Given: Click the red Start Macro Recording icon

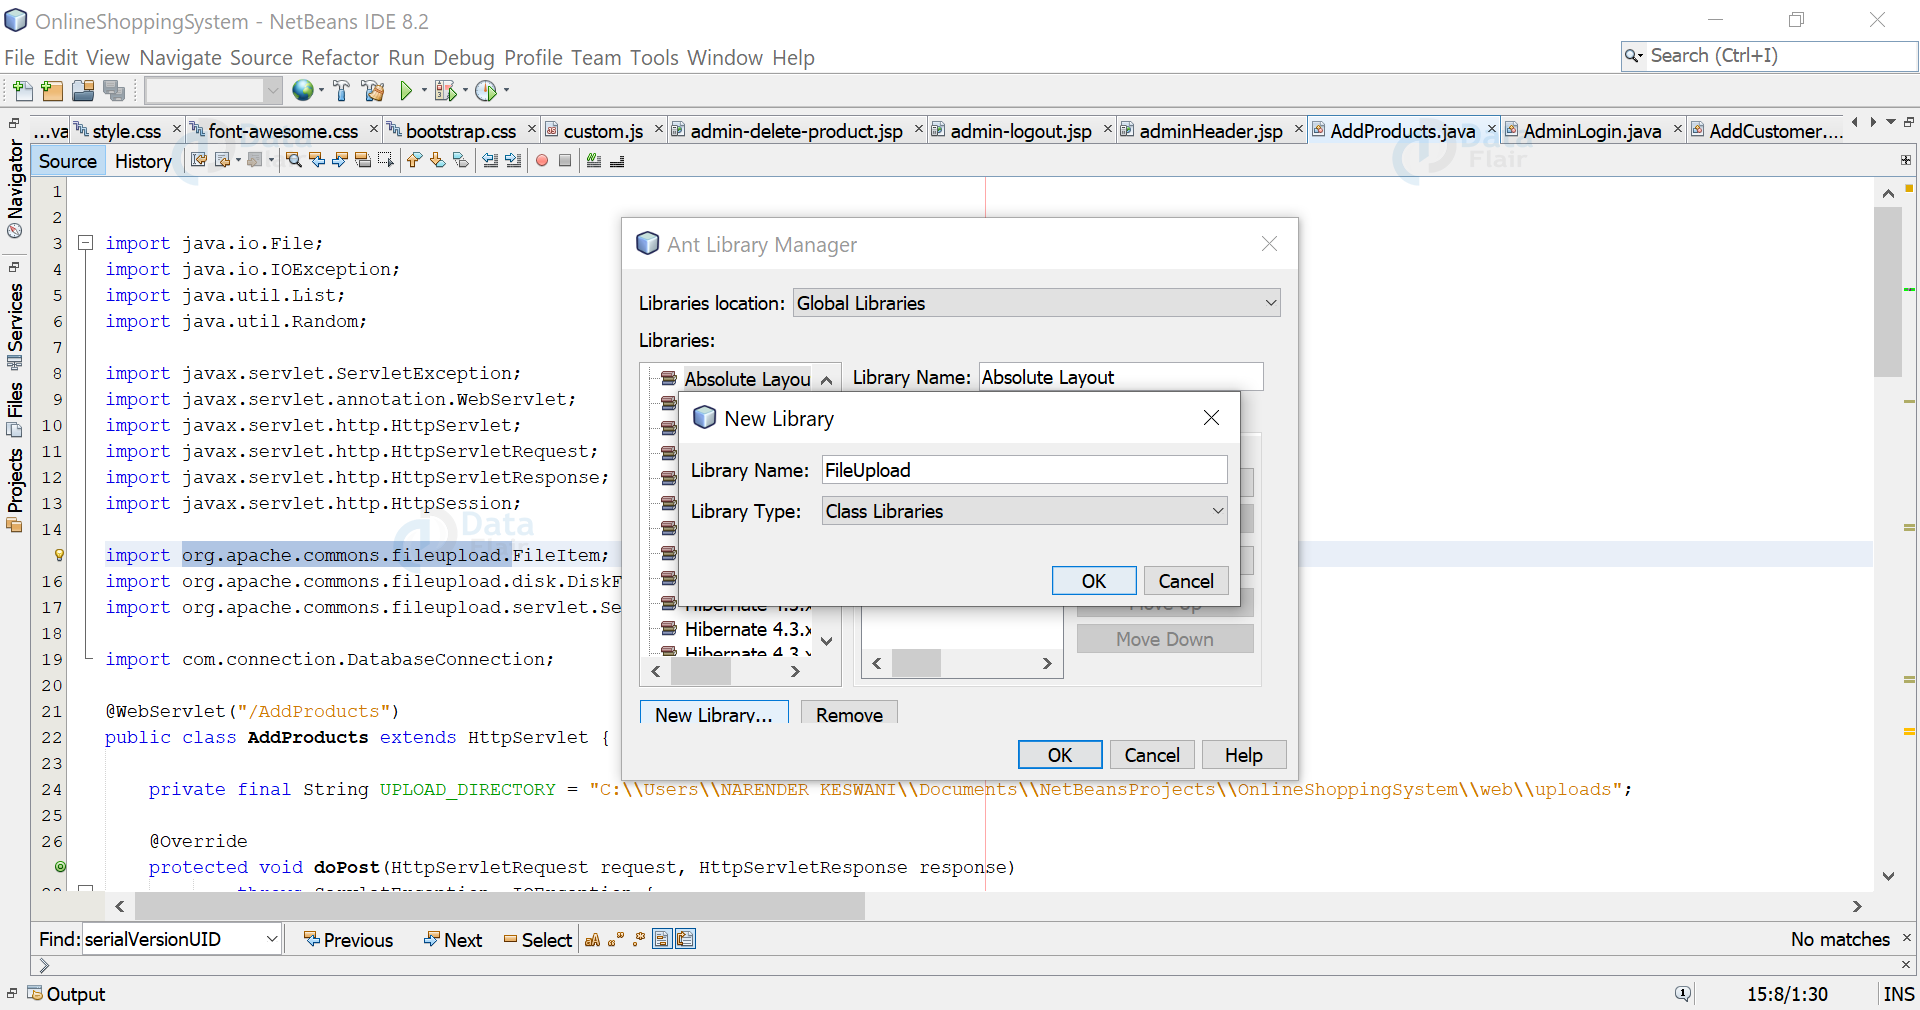Looking at the screenshot, I should 542,160.
